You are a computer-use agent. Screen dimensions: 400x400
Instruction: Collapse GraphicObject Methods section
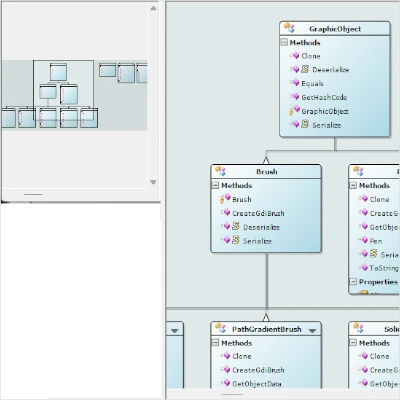coord(284,42)
